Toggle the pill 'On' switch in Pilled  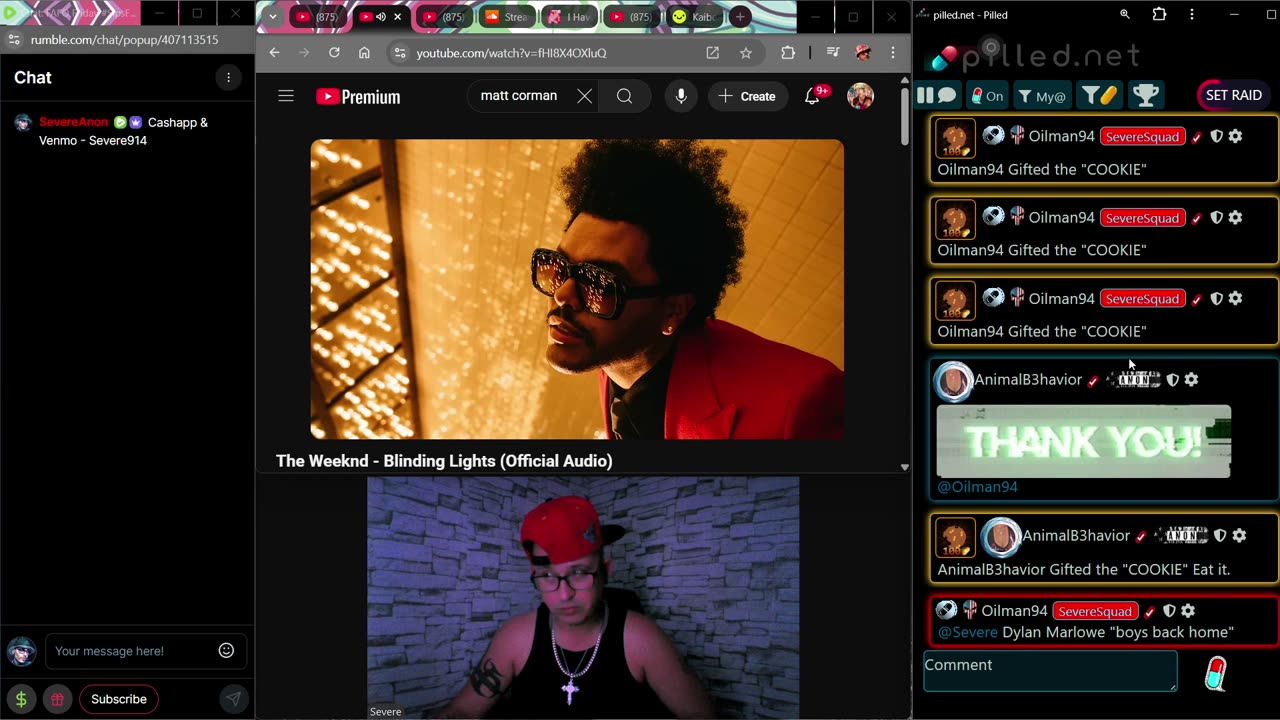[987, 95]
